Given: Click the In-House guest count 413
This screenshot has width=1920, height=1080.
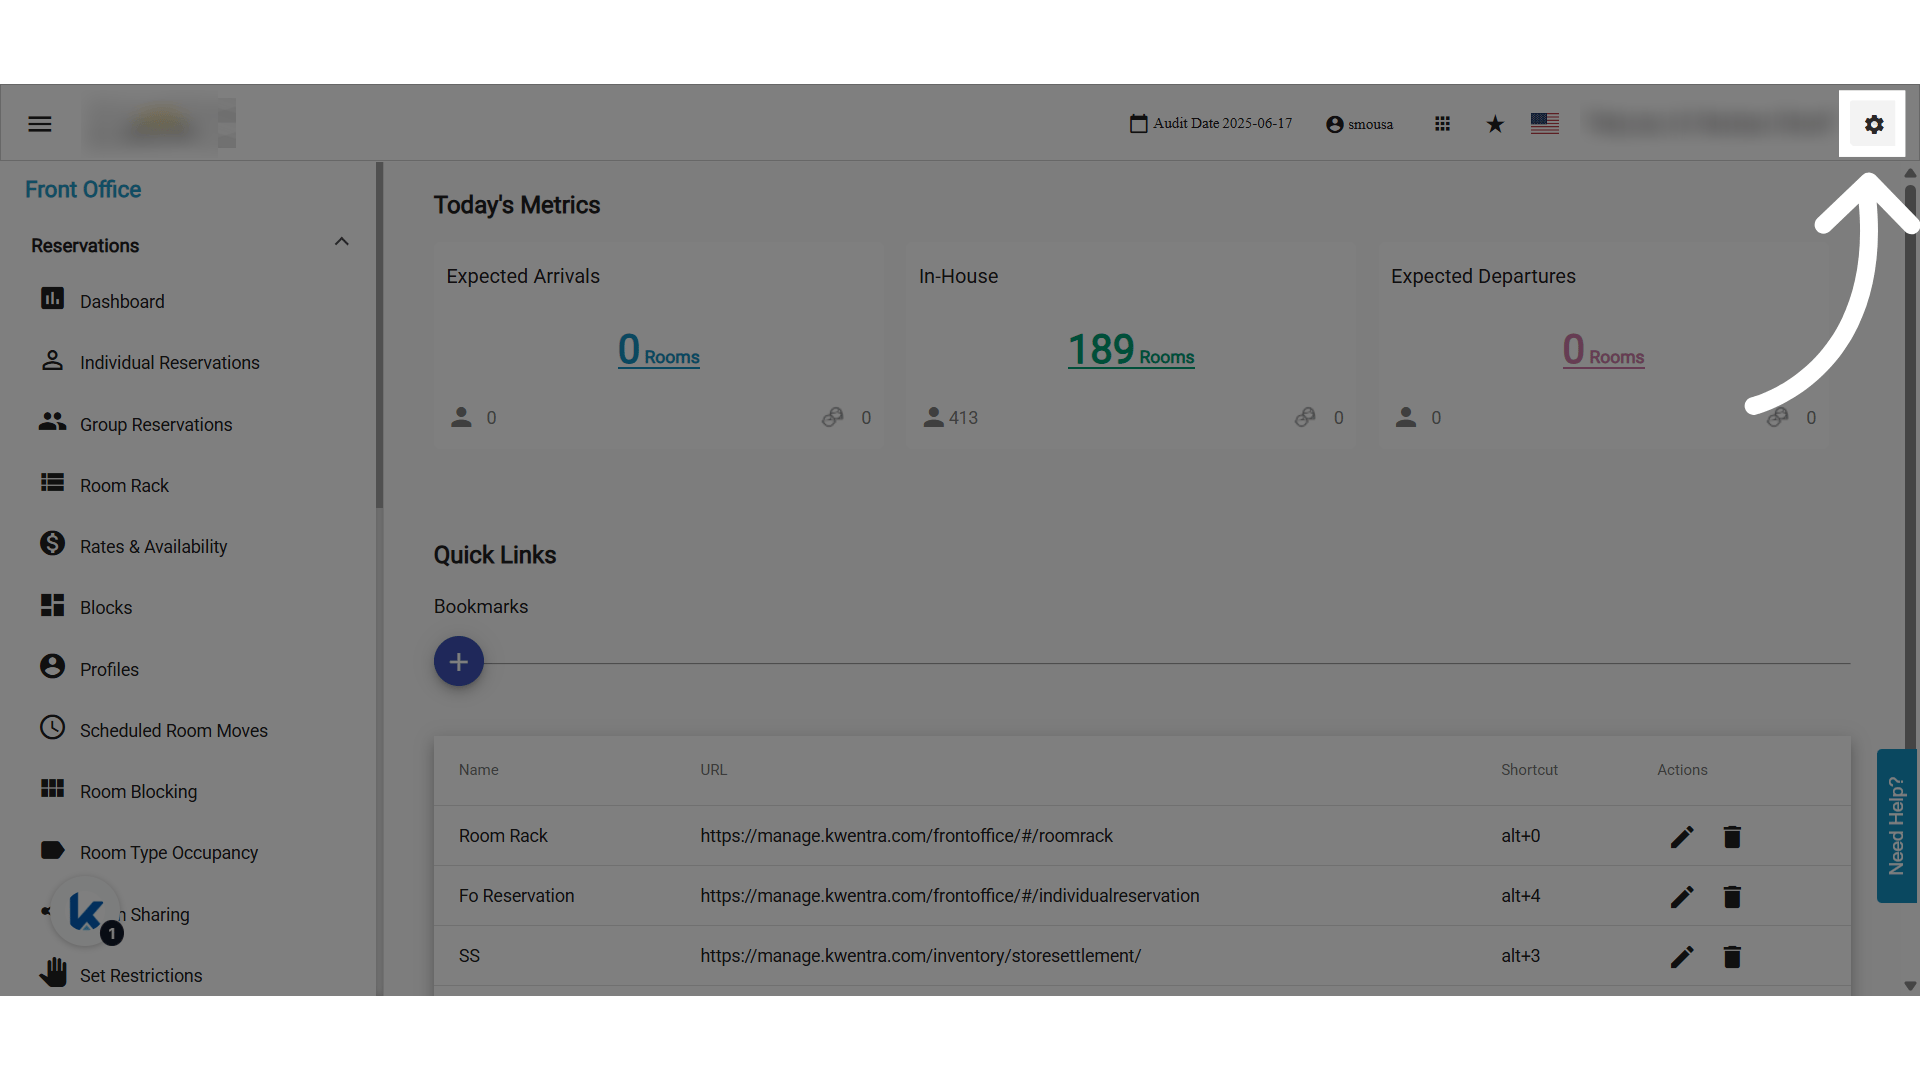Looking at the screenshot, I should [x=963, y=417].
